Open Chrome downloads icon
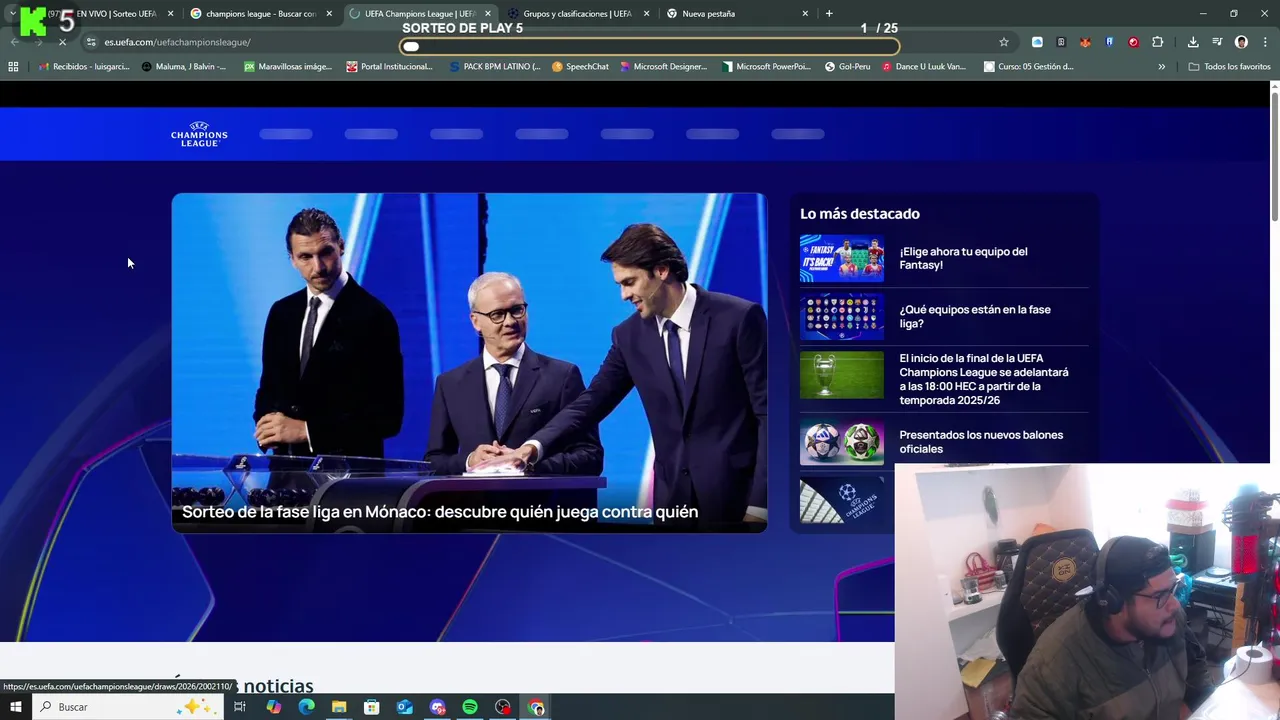The height and width of the screenshot is (720, 1280). click(x=1193, y=42)
